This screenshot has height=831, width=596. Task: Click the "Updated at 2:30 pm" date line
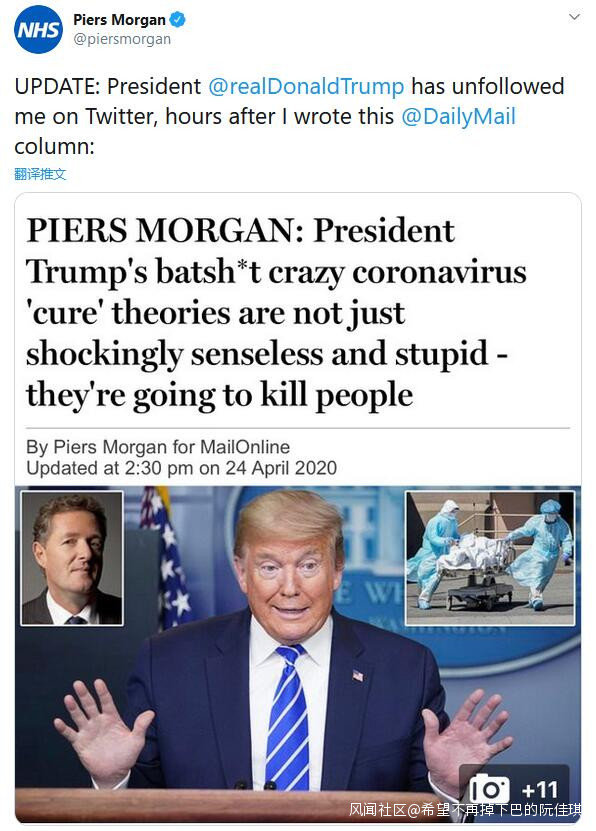click(181, 468)
